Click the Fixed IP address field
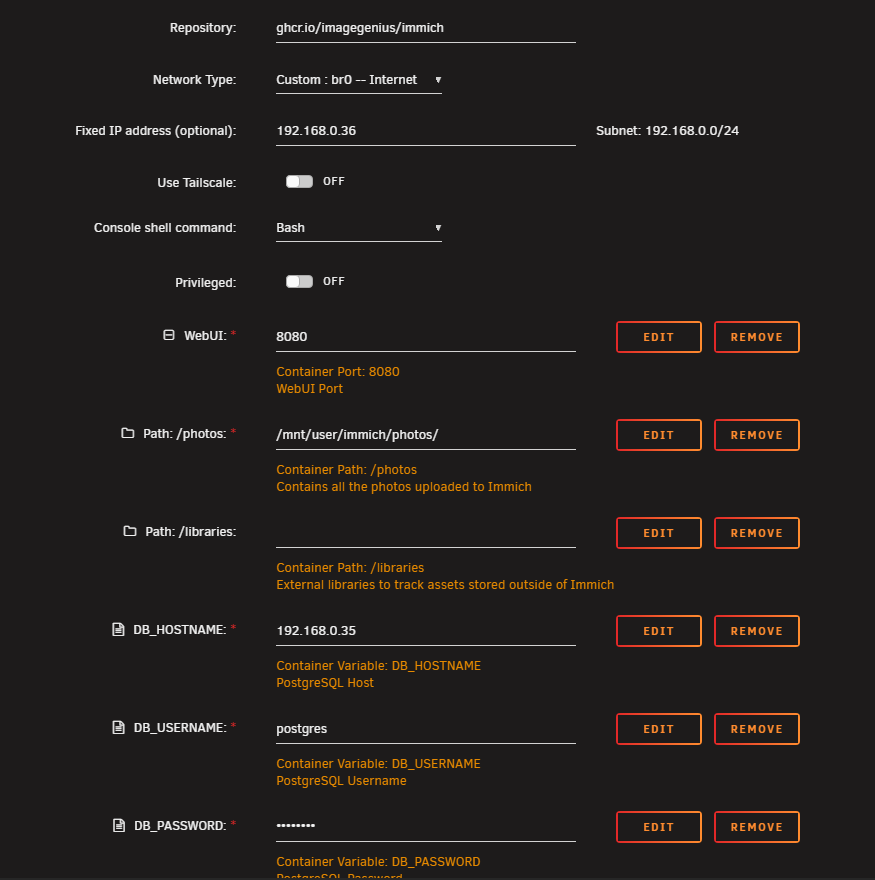Viewport: 875px width, 880px height. tap(425, 131)
